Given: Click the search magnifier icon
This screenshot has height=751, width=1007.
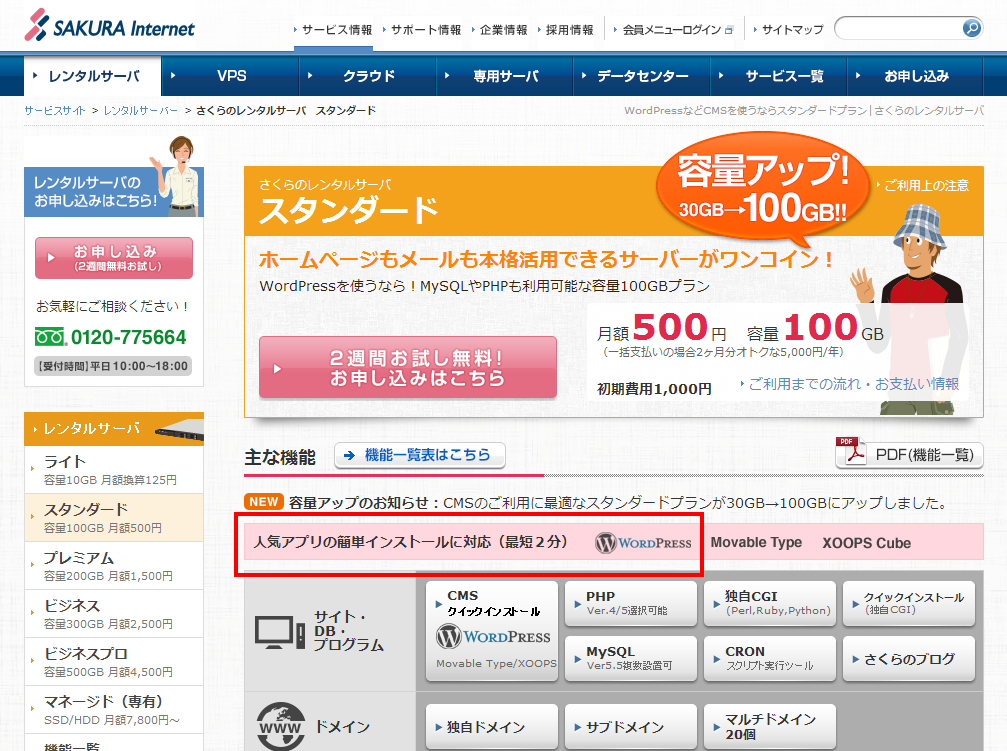Looking at the screenshot, I should point(972,28).
